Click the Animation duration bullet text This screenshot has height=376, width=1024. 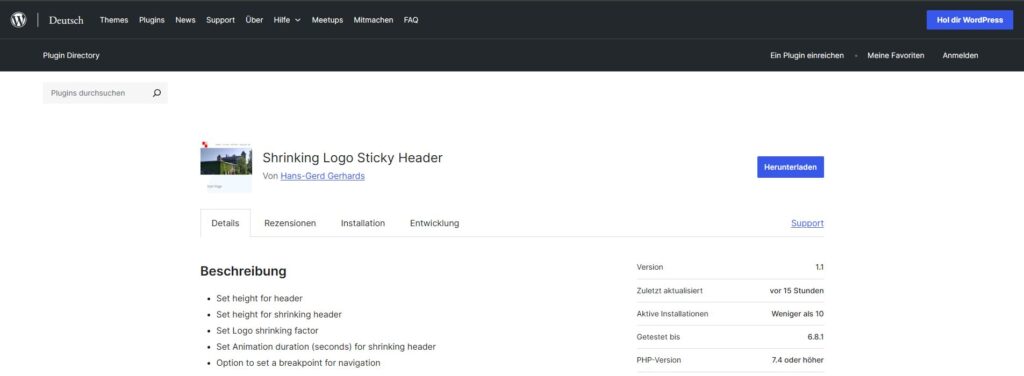tap(326, 347)
